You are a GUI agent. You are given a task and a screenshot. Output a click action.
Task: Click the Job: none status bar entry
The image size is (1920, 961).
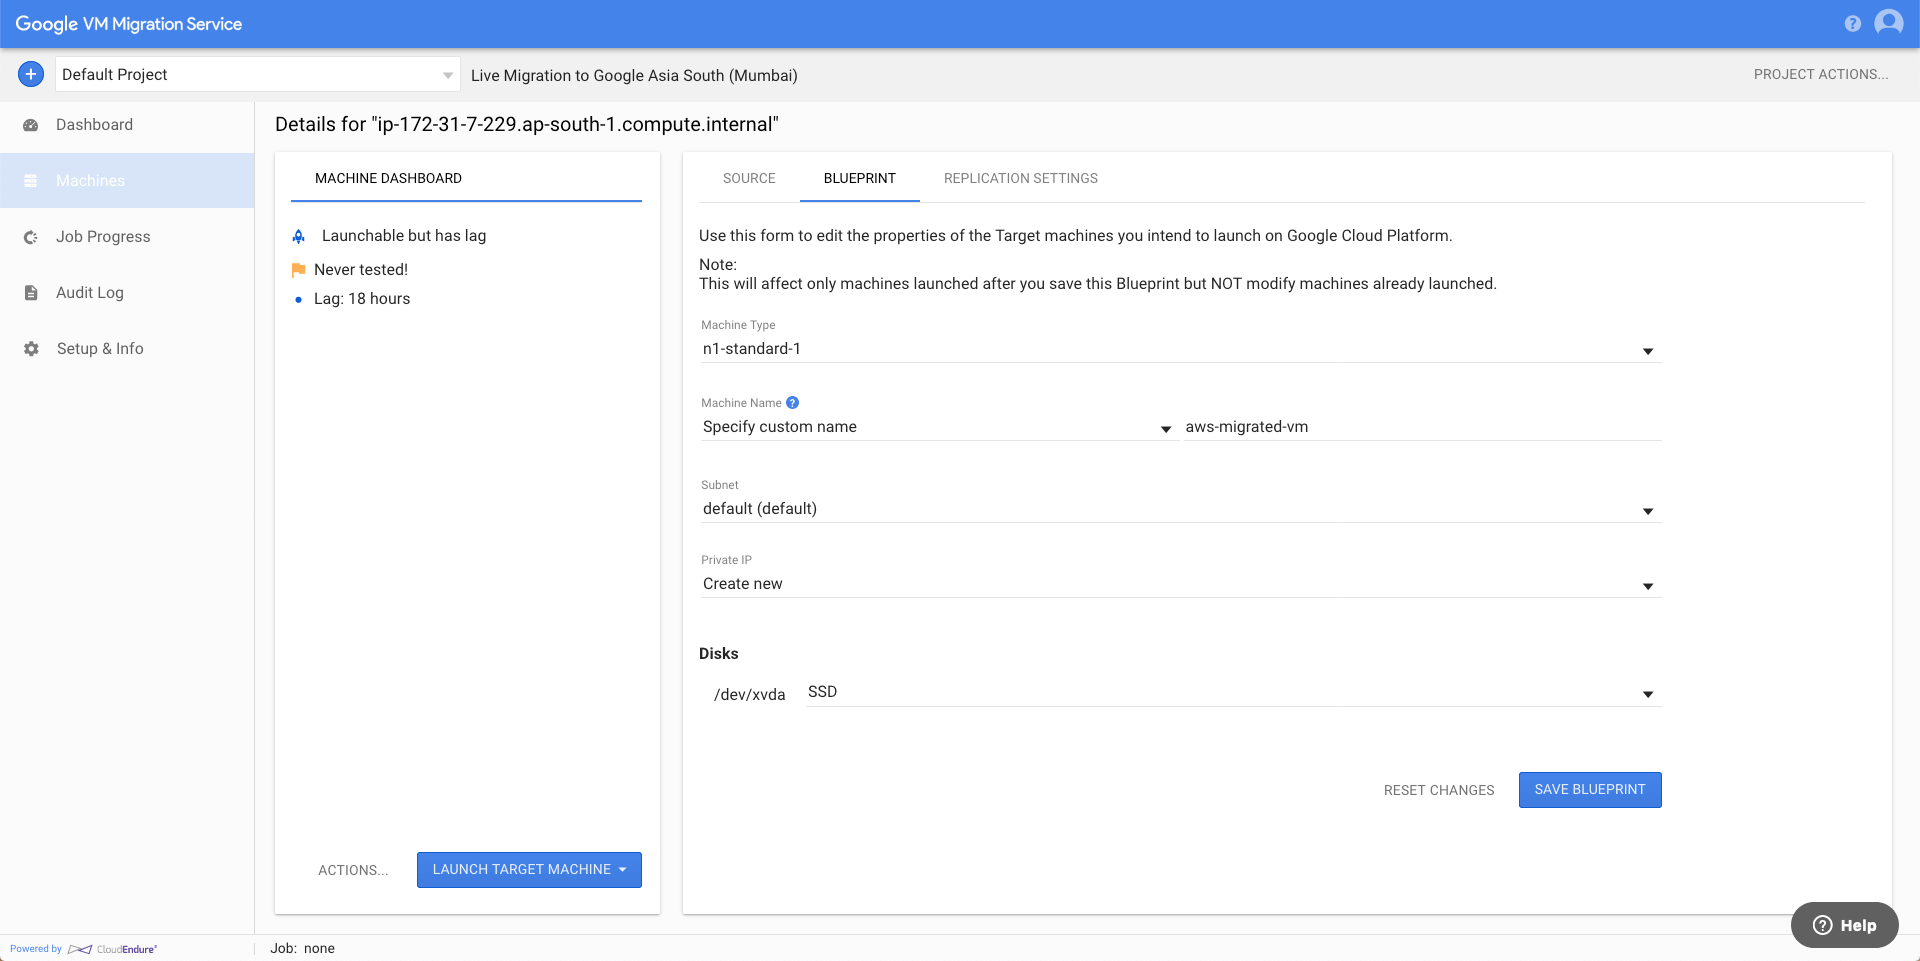point(302,949)
